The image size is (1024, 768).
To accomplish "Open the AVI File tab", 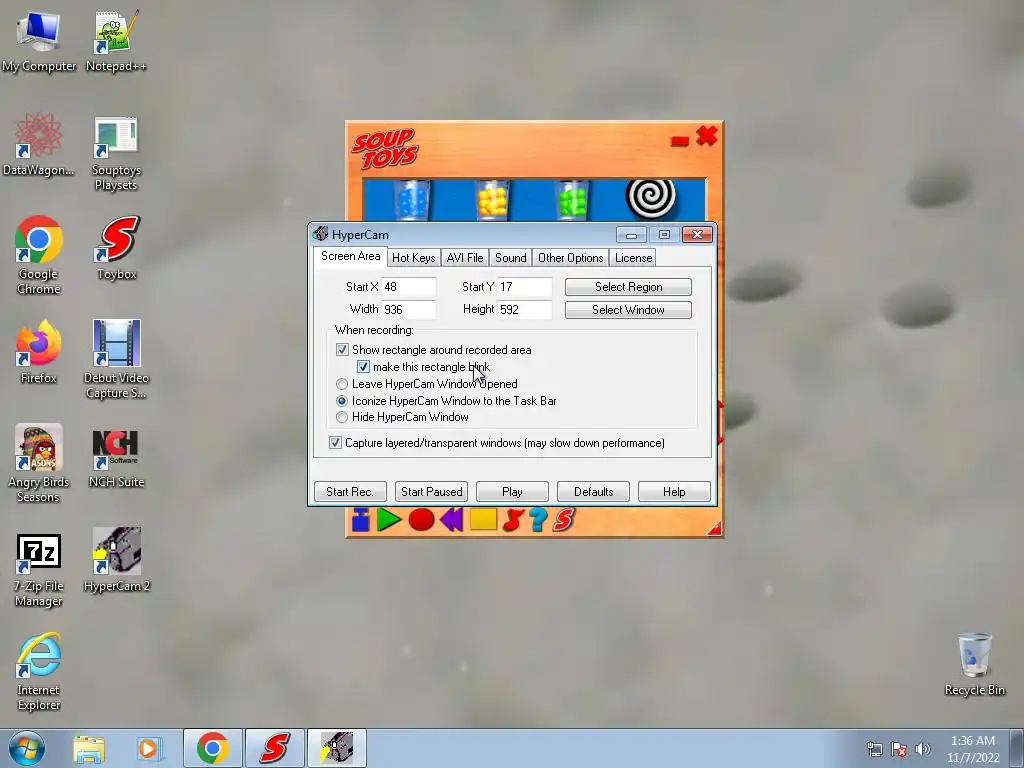I will 465,258.
